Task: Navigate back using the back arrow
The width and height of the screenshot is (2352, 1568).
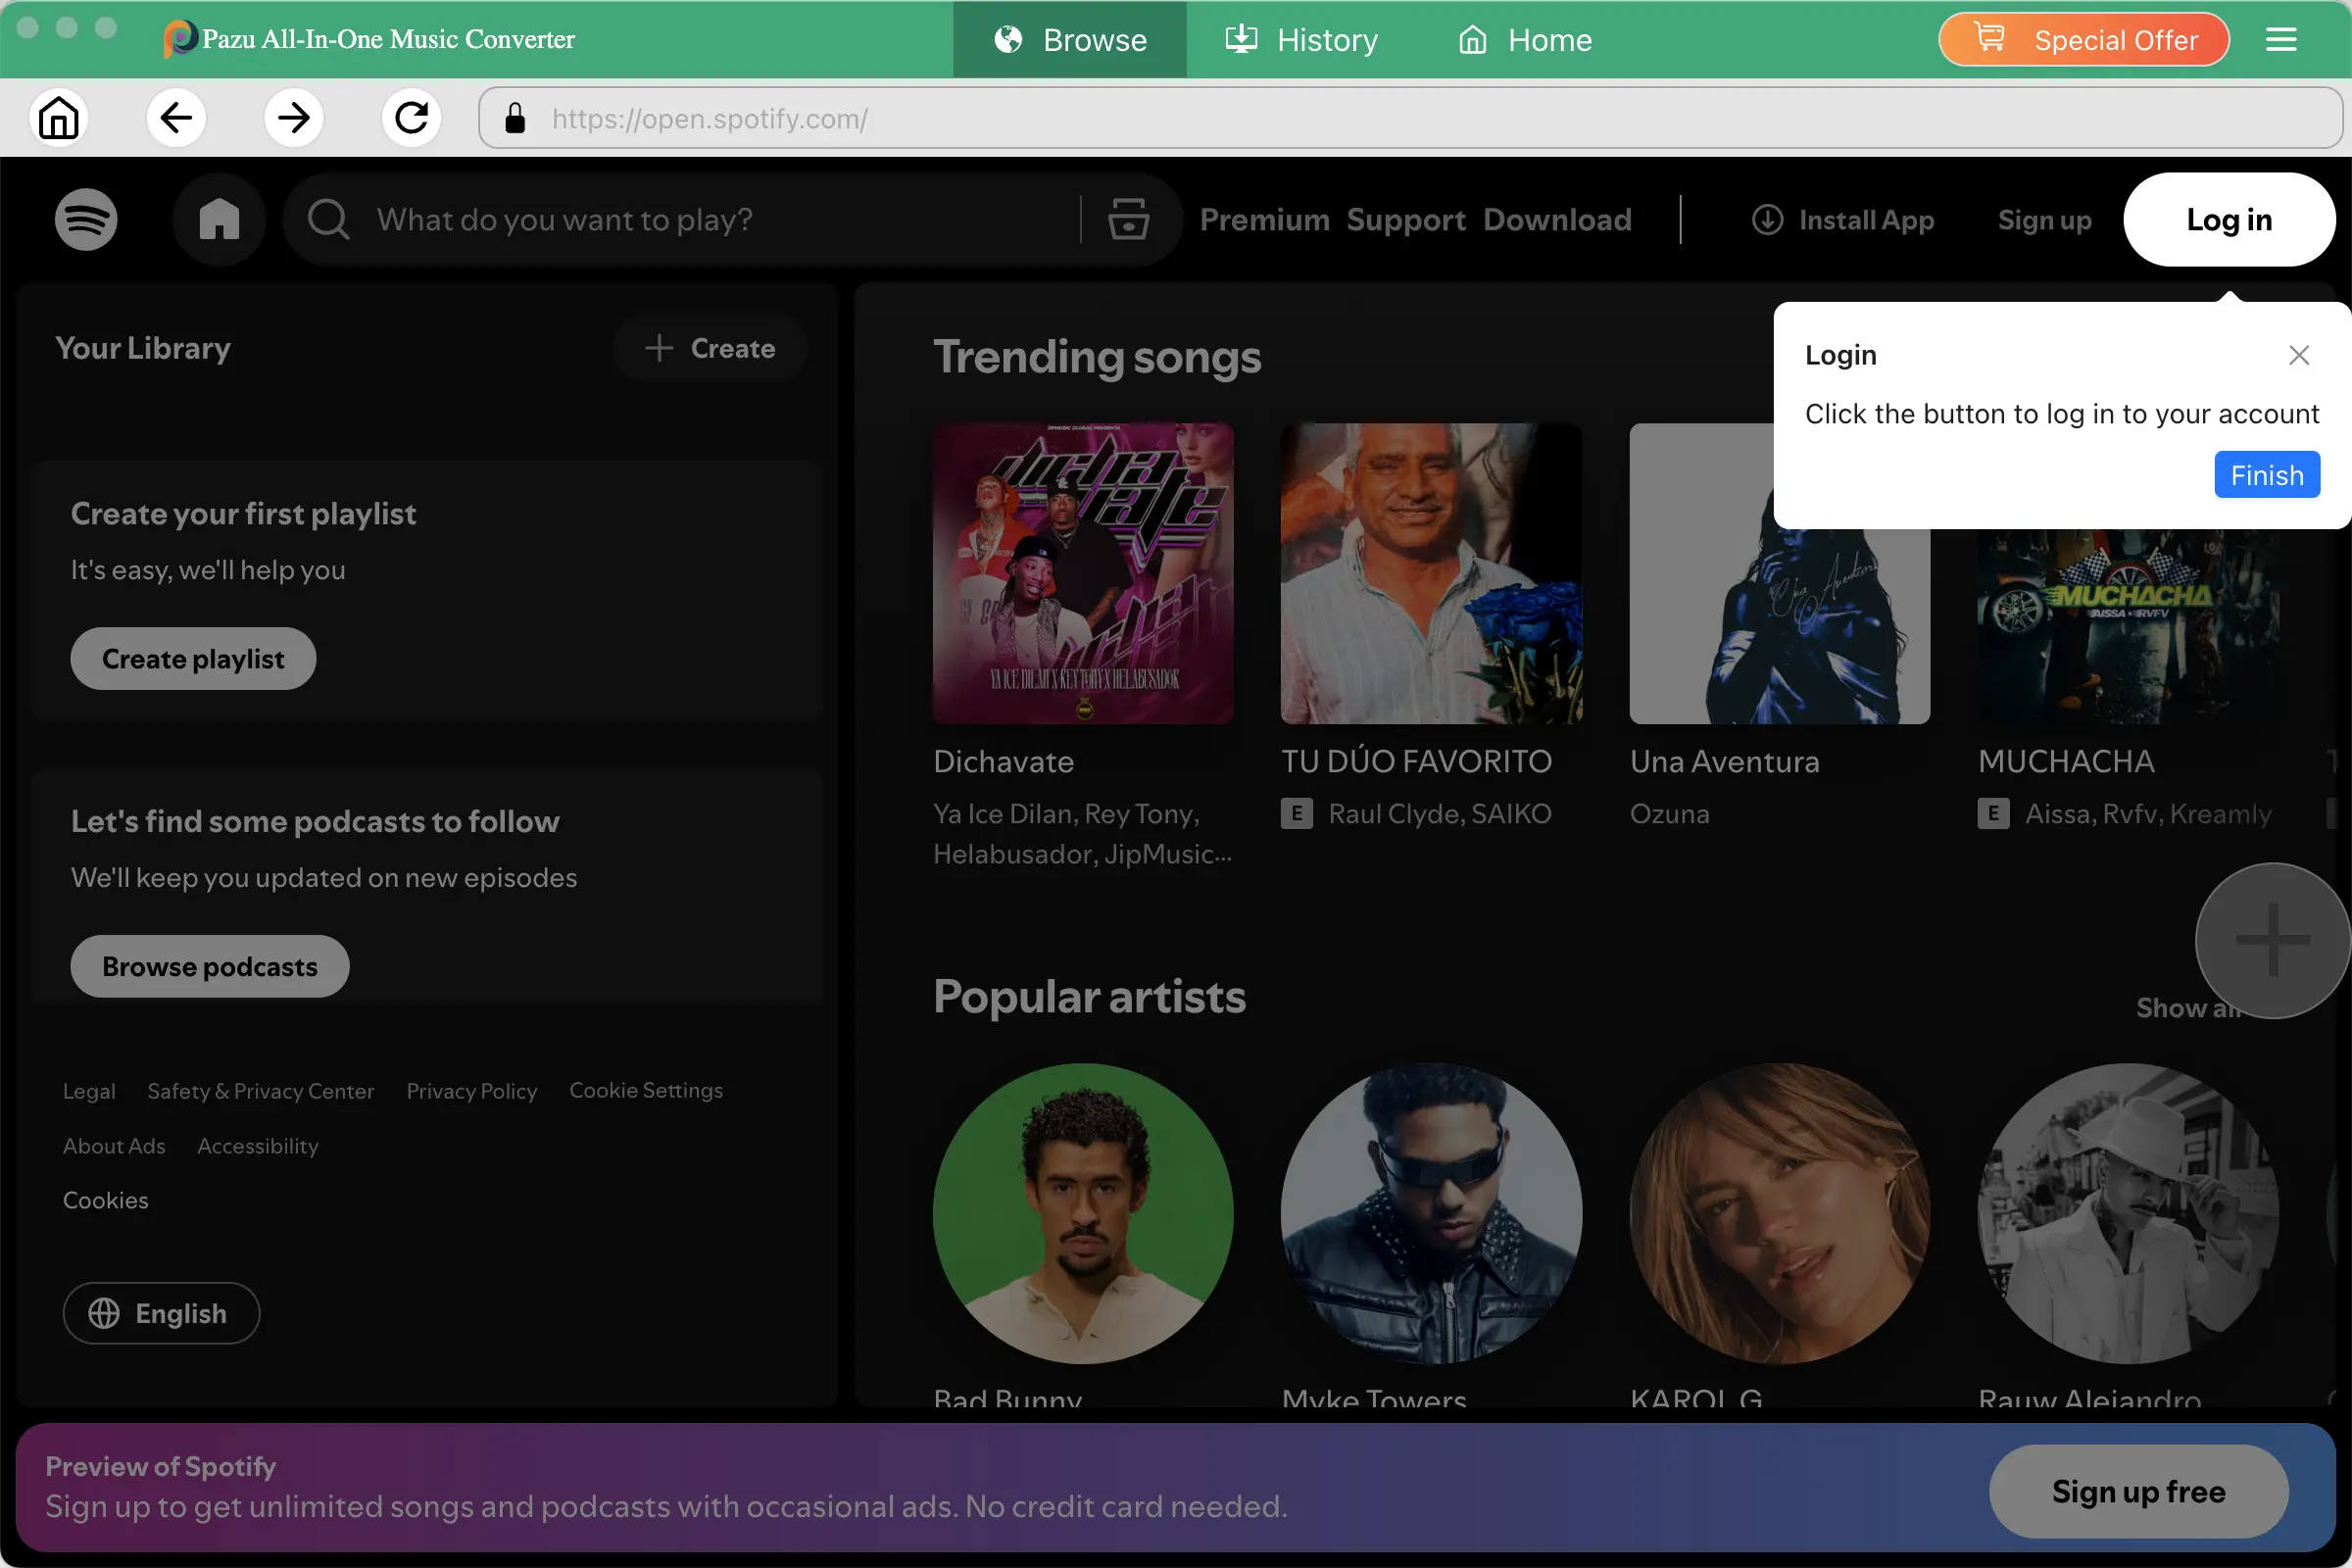Action: 176,117
